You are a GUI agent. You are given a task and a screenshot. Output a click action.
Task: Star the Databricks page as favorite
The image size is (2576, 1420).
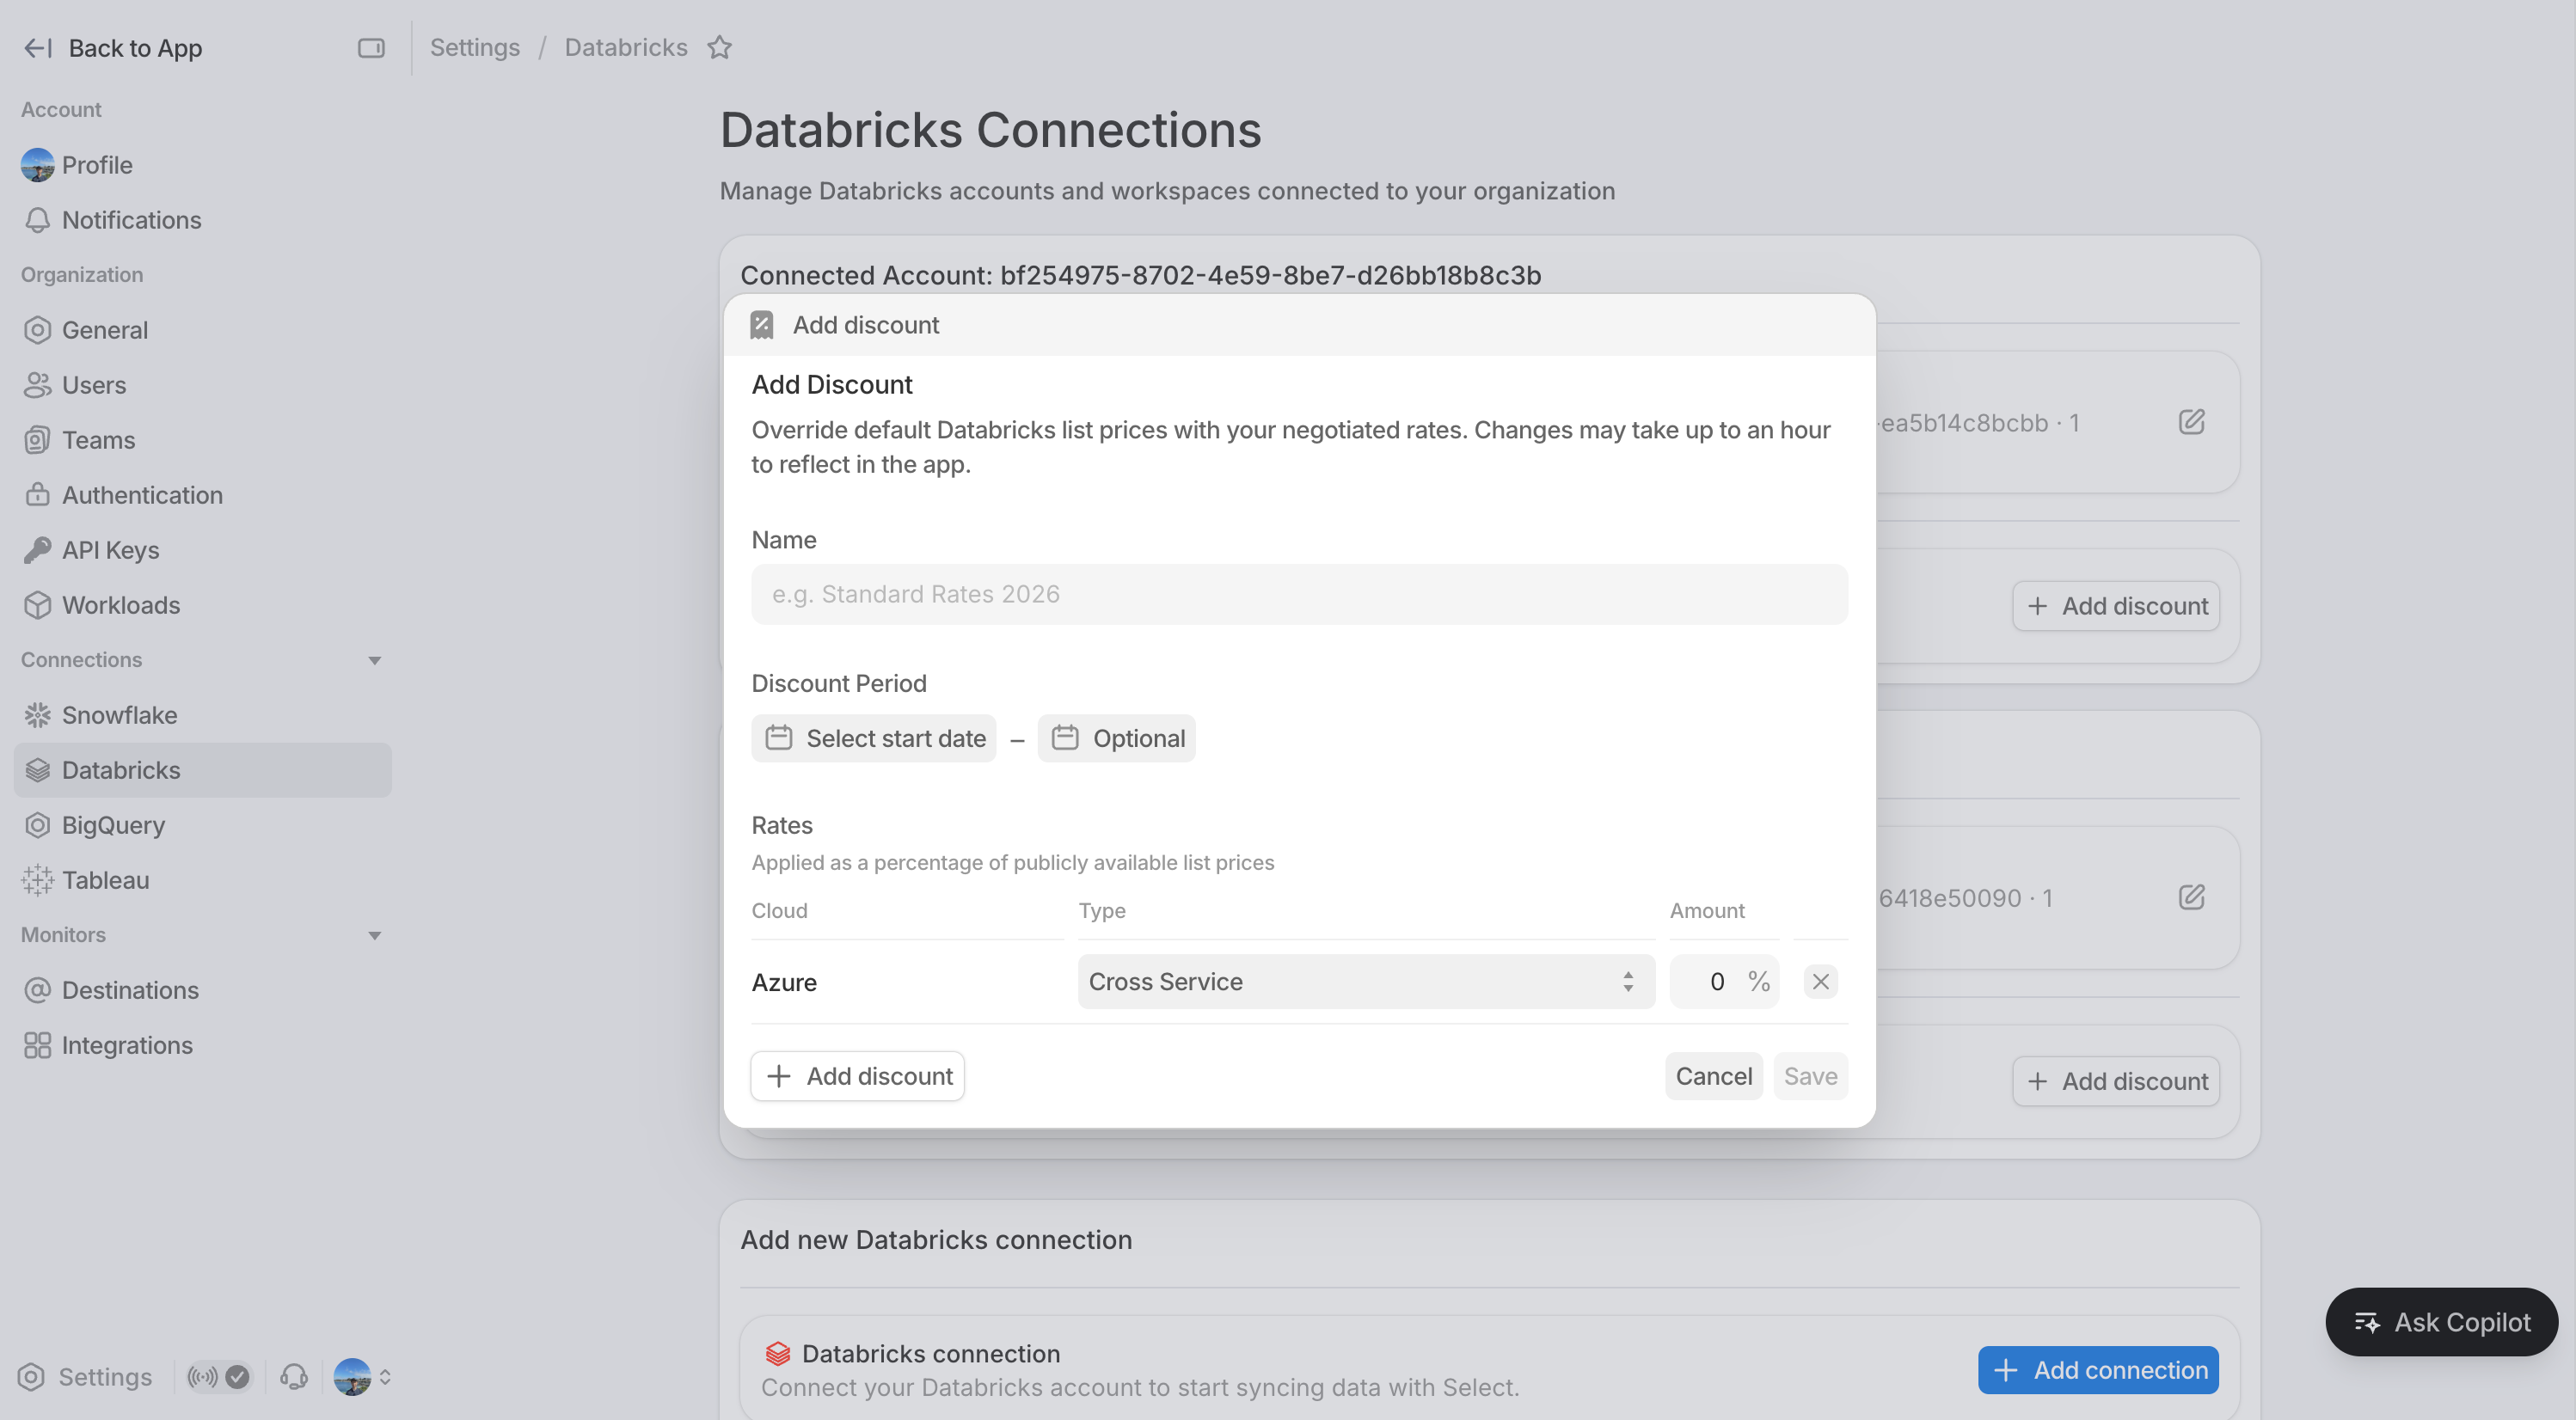(719, 48)
